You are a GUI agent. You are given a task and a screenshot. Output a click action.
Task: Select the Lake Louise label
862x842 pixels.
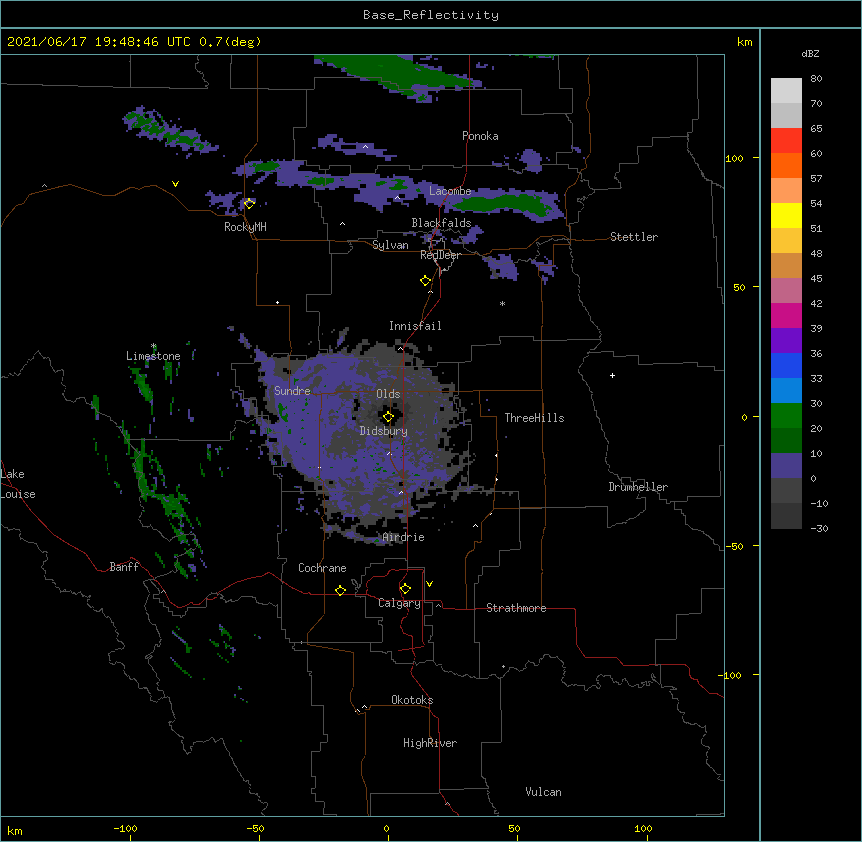click(18, 484)
